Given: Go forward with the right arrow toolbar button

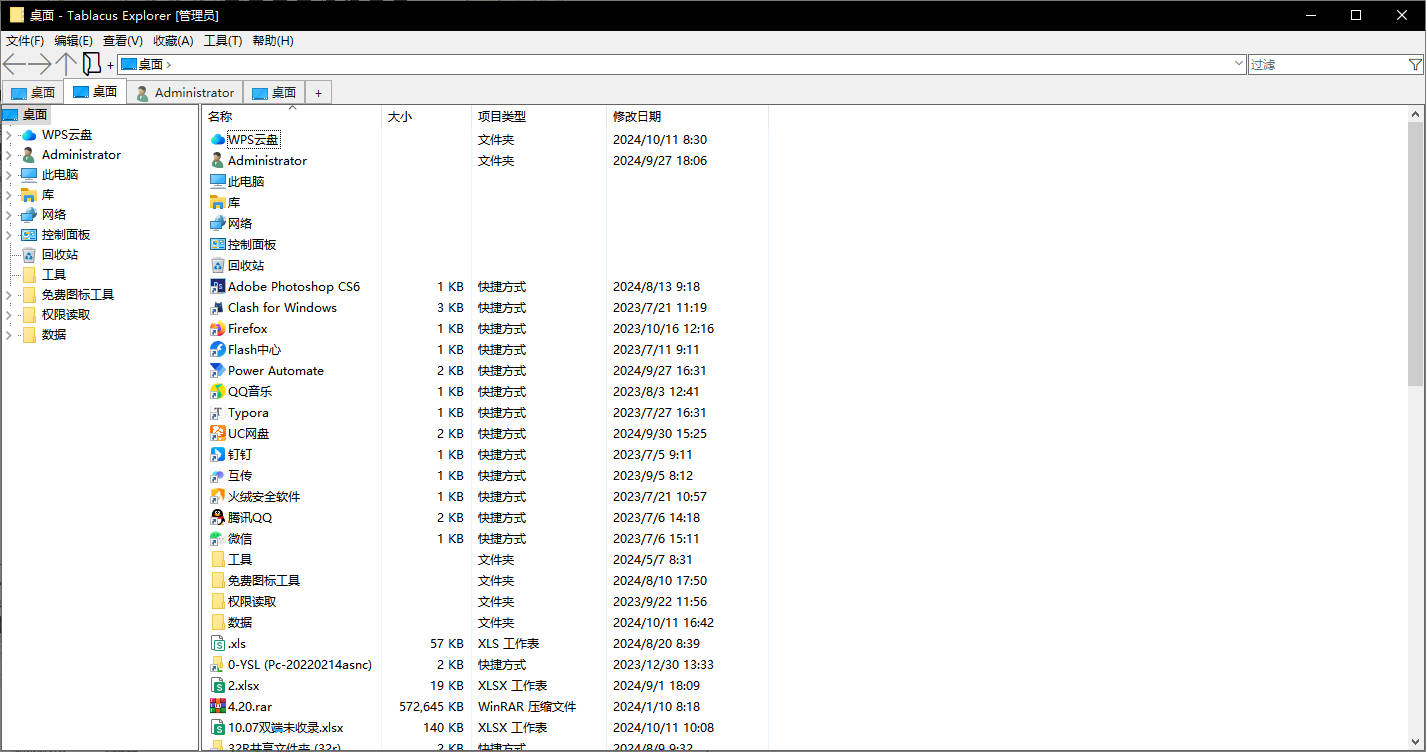Looking at the screenshot, I should tap(40, 64).
